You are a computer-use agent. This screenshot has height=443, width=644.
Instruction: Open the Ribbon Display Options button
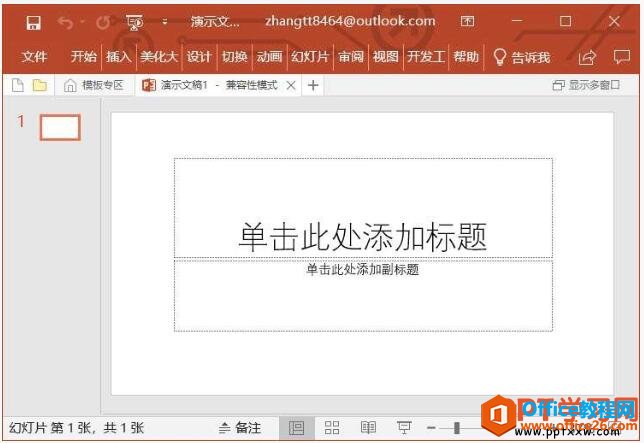tap(467, 21)
